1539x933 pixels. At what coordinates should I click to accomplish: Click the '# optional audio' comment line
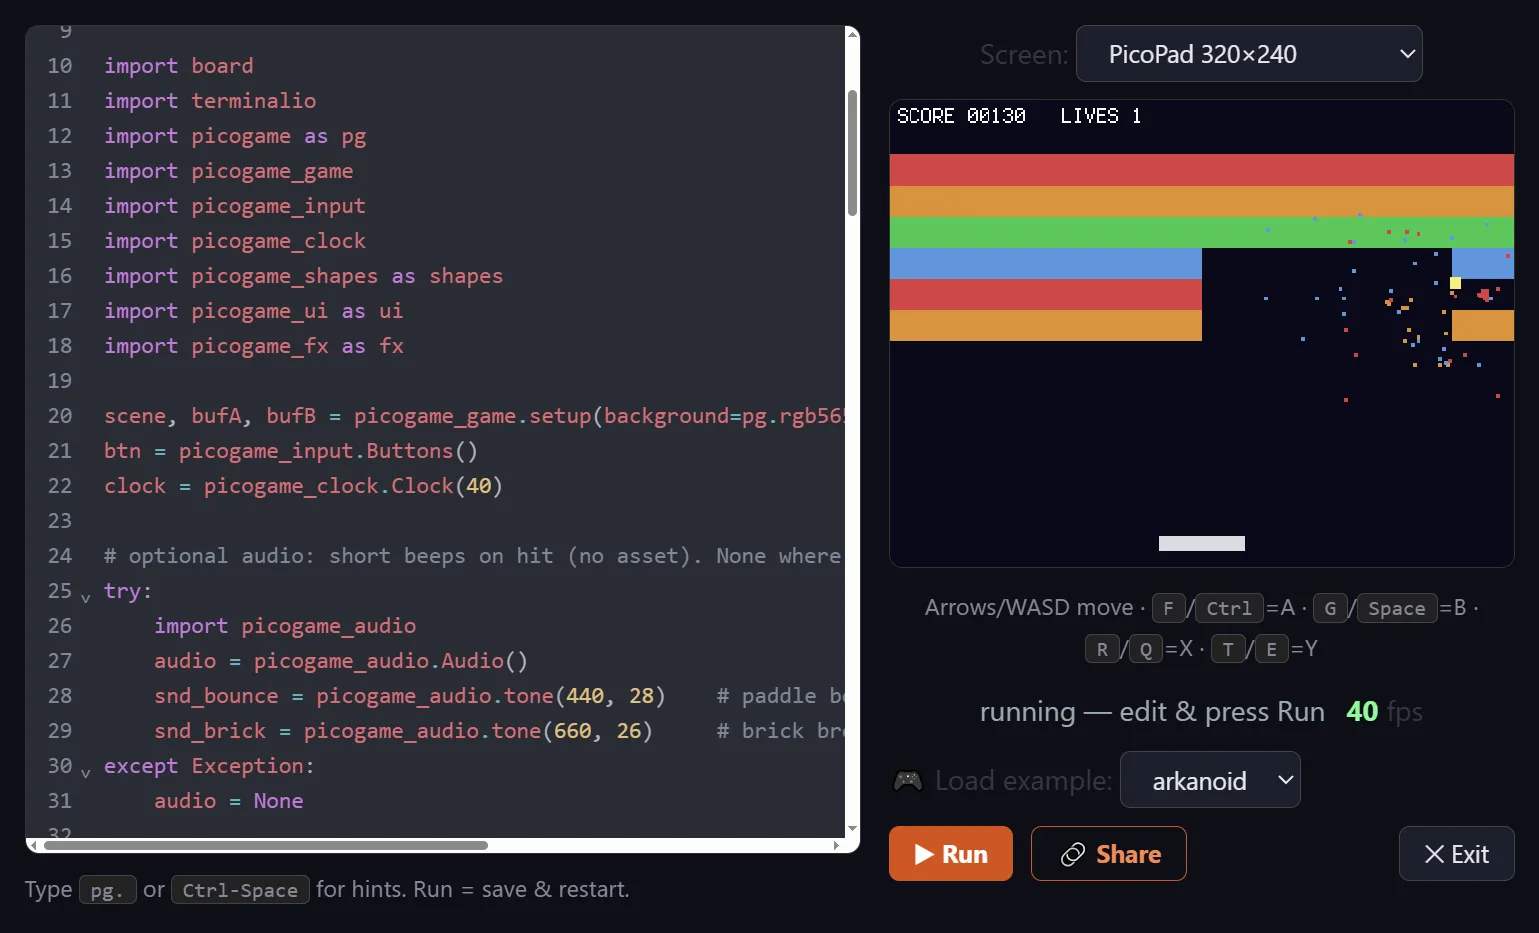click(473, 556)
